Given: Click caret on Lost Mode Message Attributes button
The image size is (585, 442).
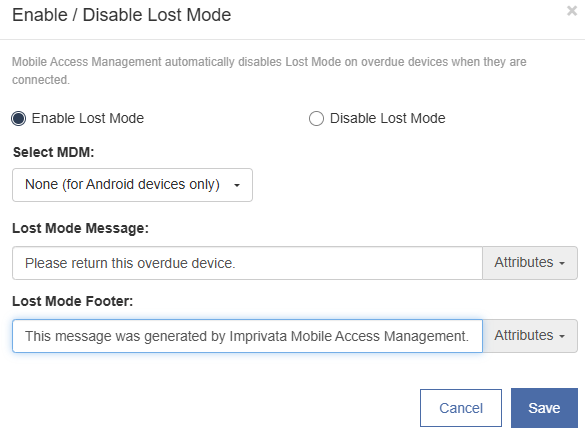Looking at the screenshot, I should tap(562, 263).
